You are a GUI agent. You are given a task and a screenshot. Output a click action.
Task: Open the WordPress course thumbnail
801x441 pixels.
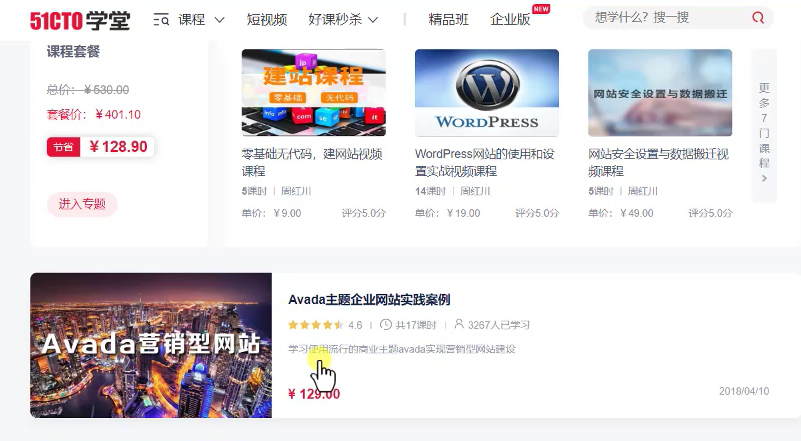pyautogui.click(x=487, y=92)
